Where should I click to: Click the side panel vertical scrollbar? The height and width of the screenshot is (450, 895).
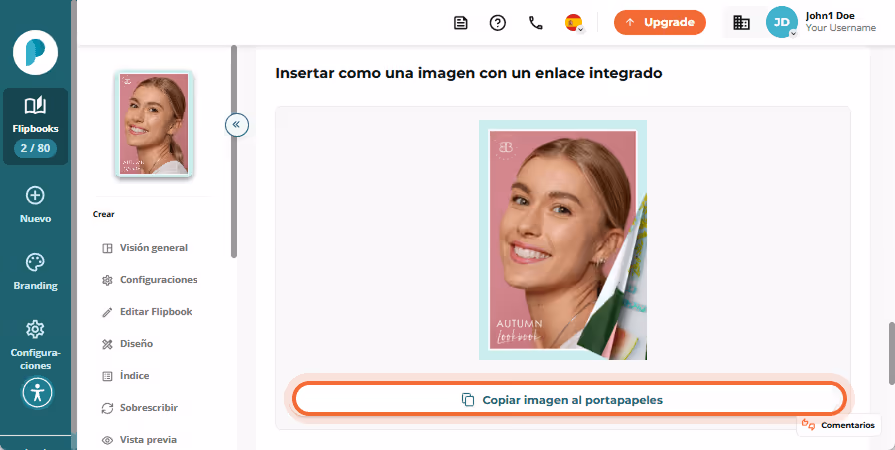pos(233,151)
